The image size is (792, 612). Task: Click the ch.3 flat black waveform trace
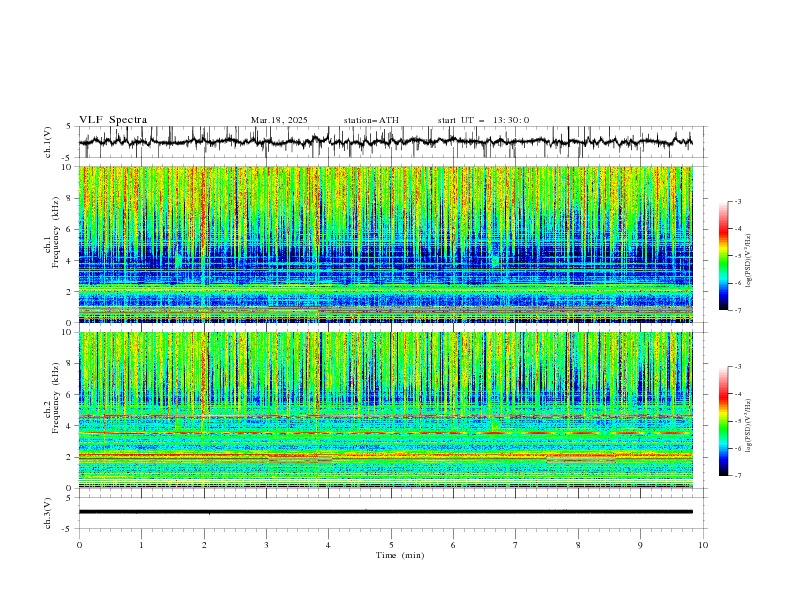(x=385, y=512)
